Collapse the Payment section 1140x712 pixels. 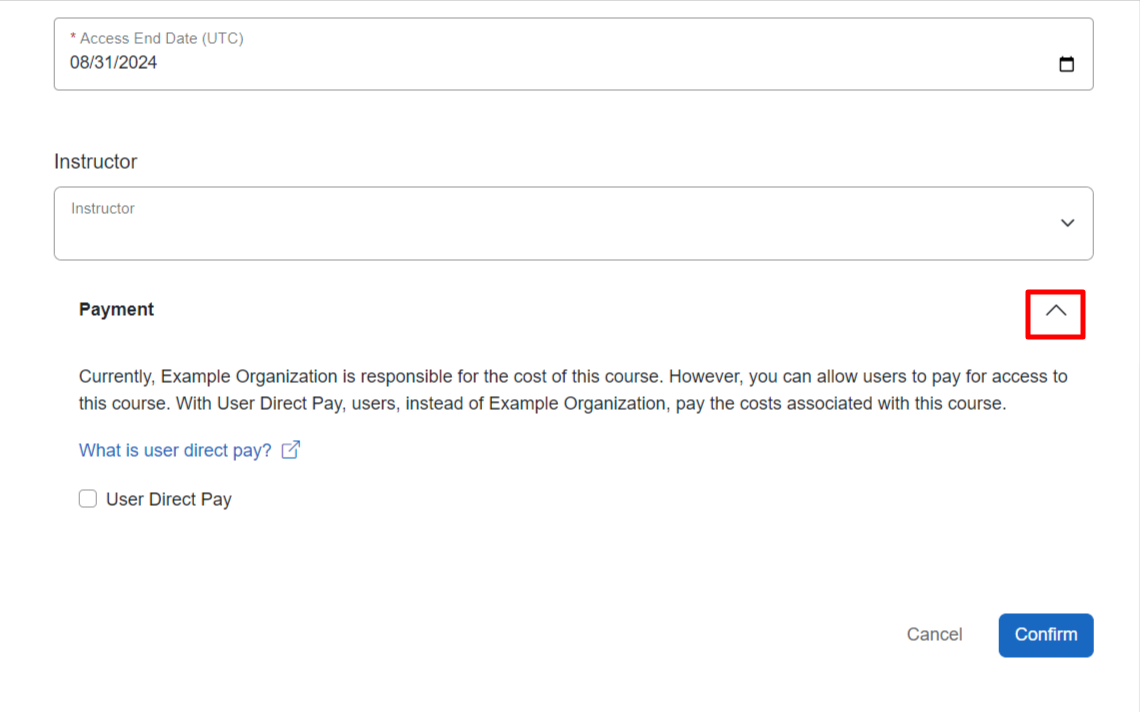[1056, 311]
